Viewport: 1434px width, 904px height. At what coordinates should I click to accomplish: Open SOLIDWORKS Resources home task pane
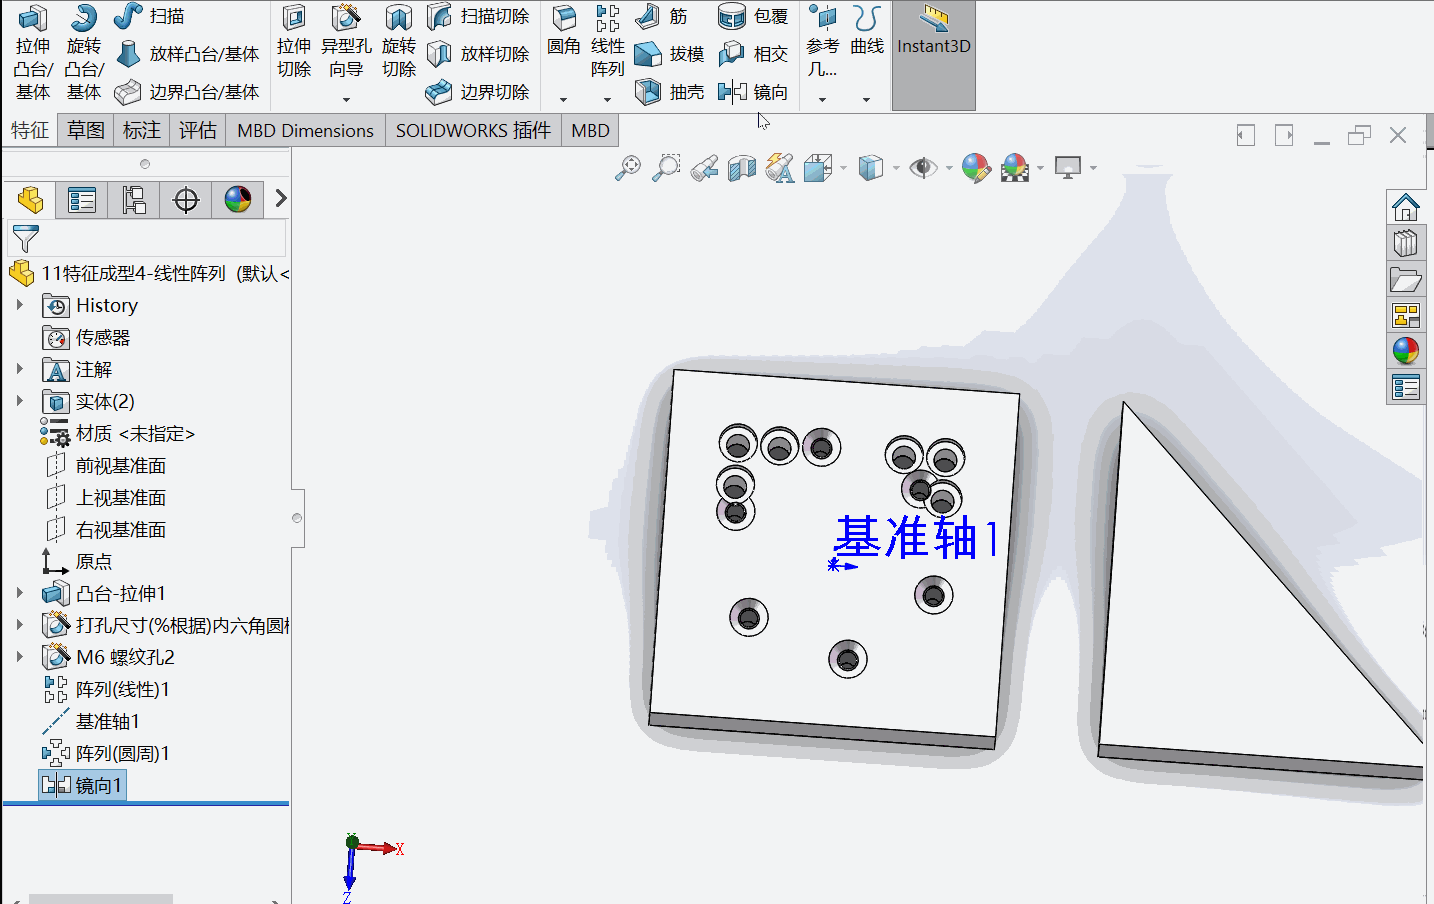[x=1406, y=207]
